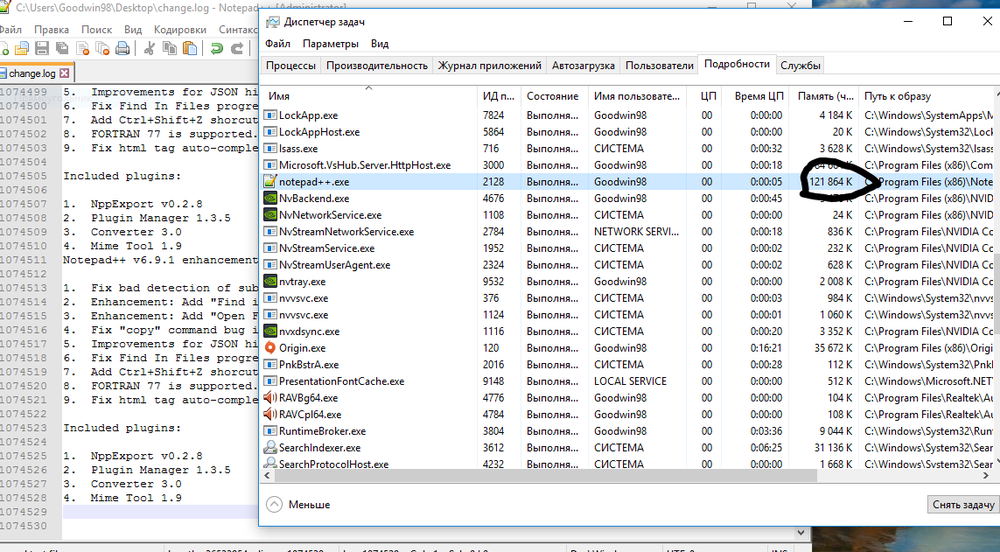Click the Cut scissors icon
The width and height of the screenshot is (1000, 552).
149,48
